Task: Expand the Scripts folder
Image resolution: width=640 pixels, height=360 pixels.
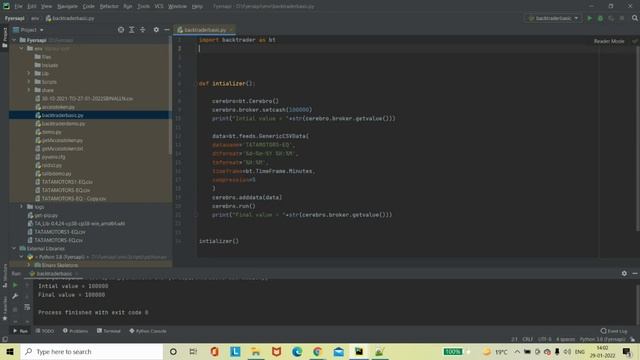Action: (29, 82)
